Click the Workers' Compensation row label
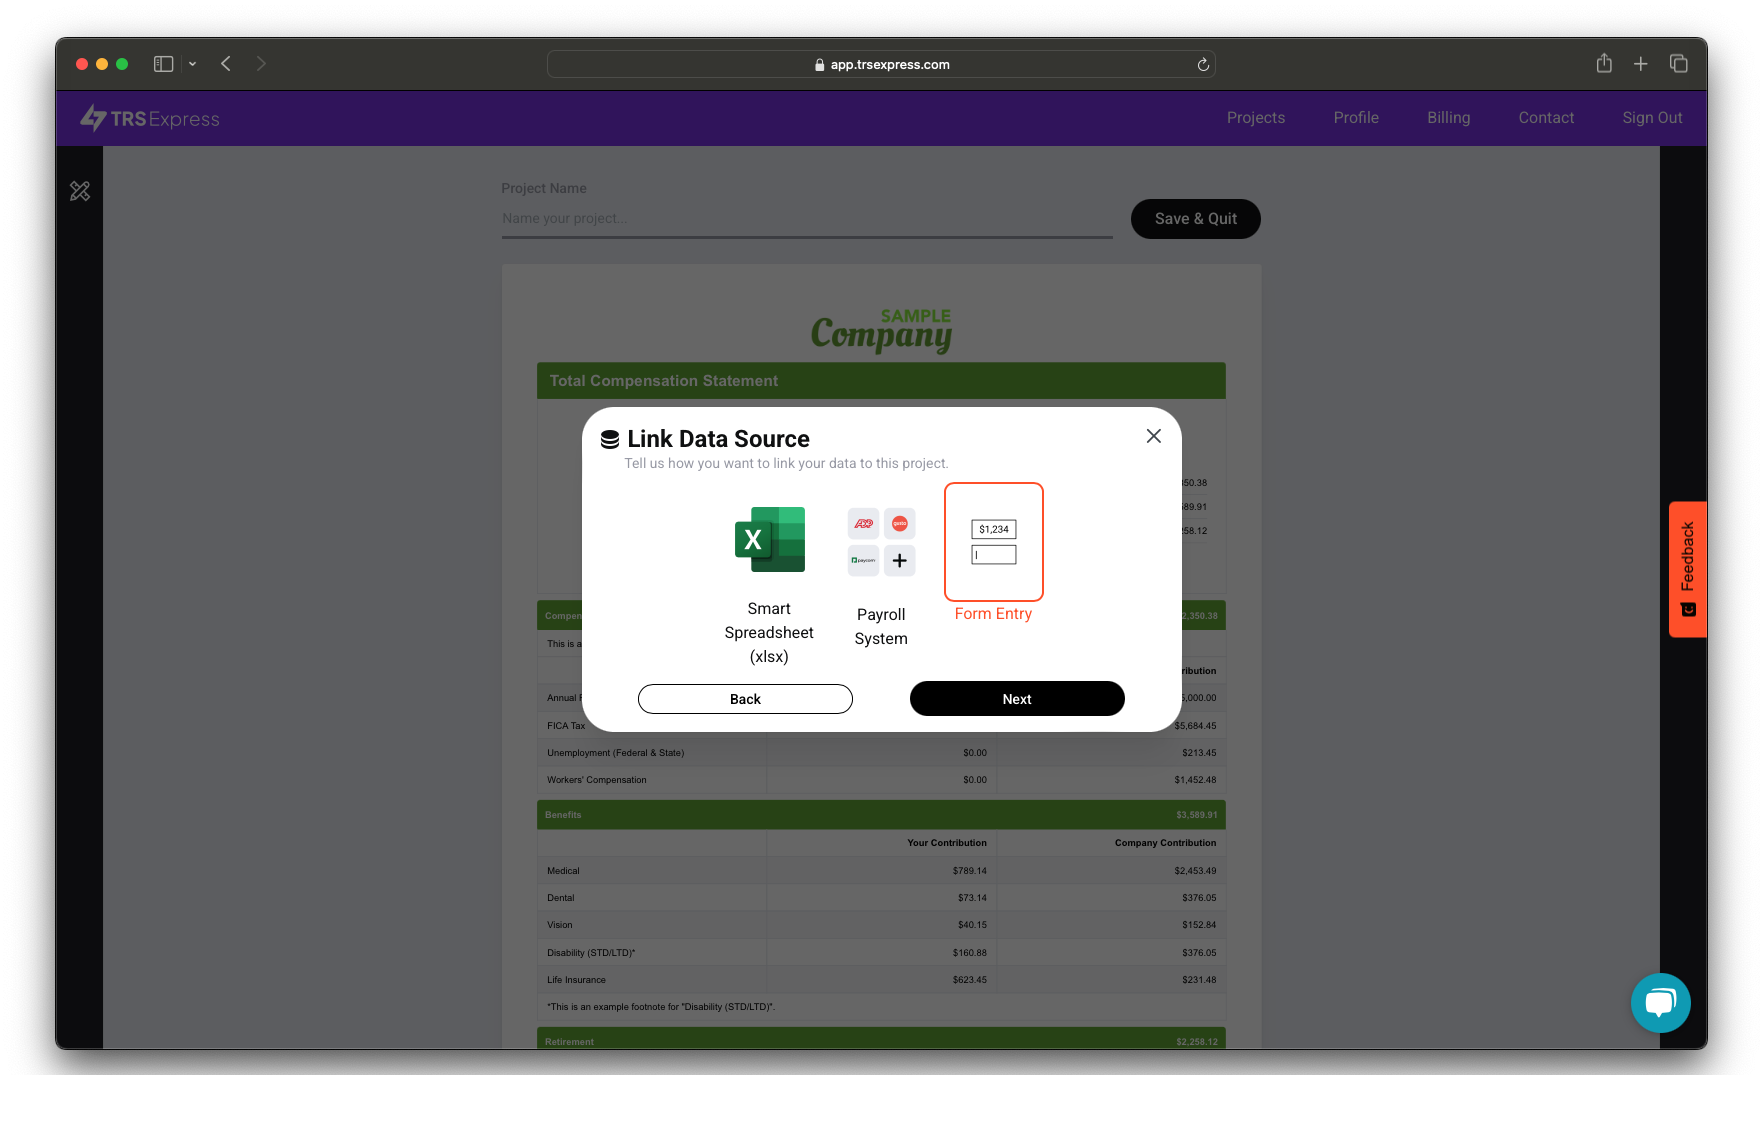 click(597, 780)
